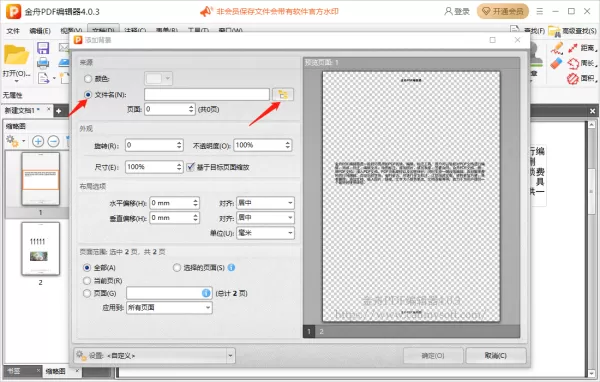Close the document pane with white X
Screen dimensions: 600x382
pyautogui.click(x=592, y=111)
